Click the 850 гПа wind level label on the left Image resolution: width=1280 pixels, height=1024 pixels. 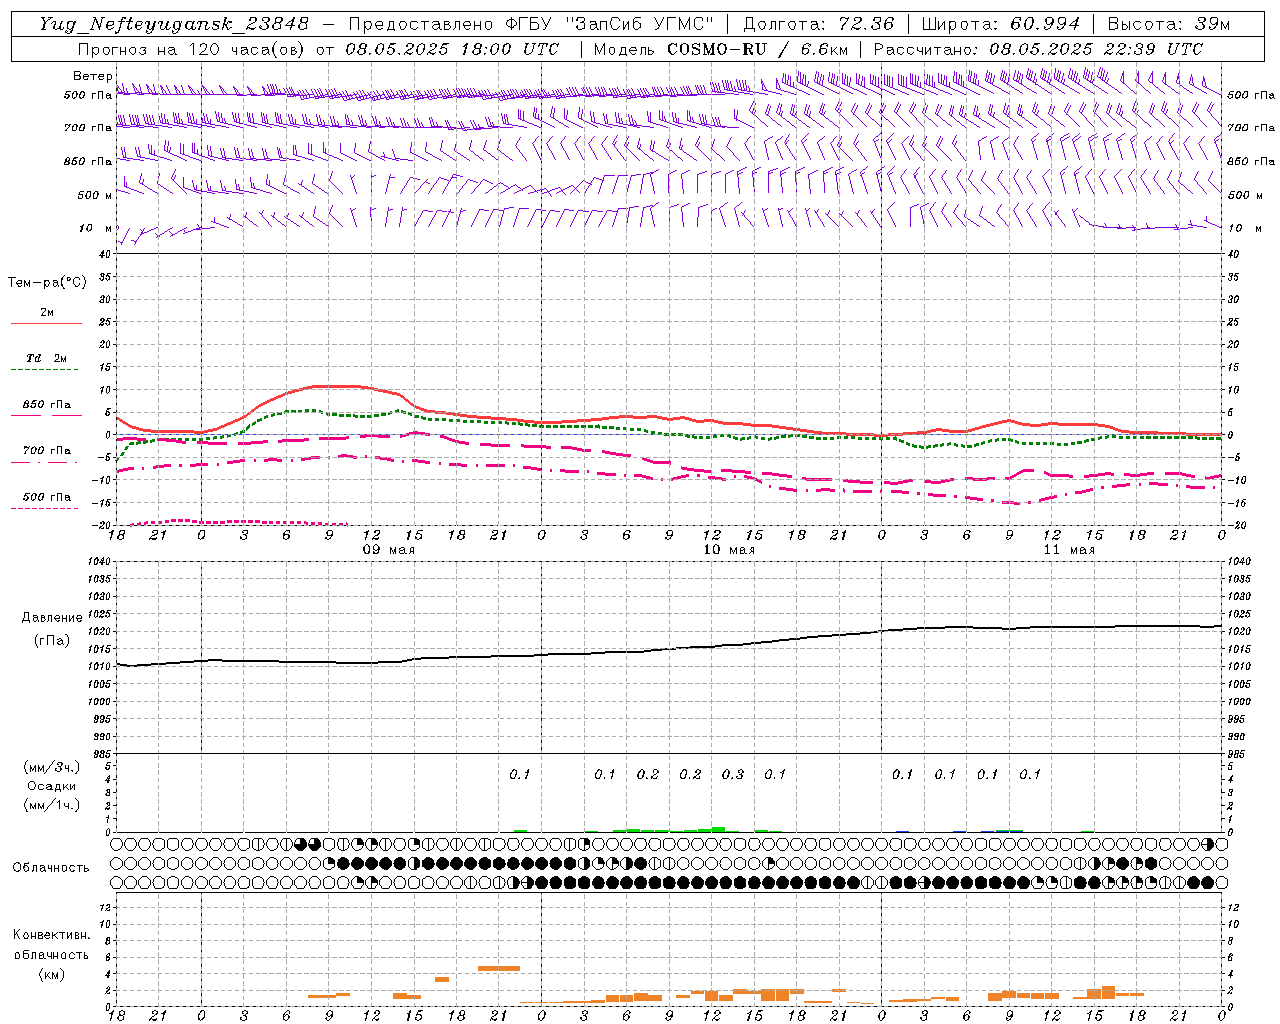89,161
